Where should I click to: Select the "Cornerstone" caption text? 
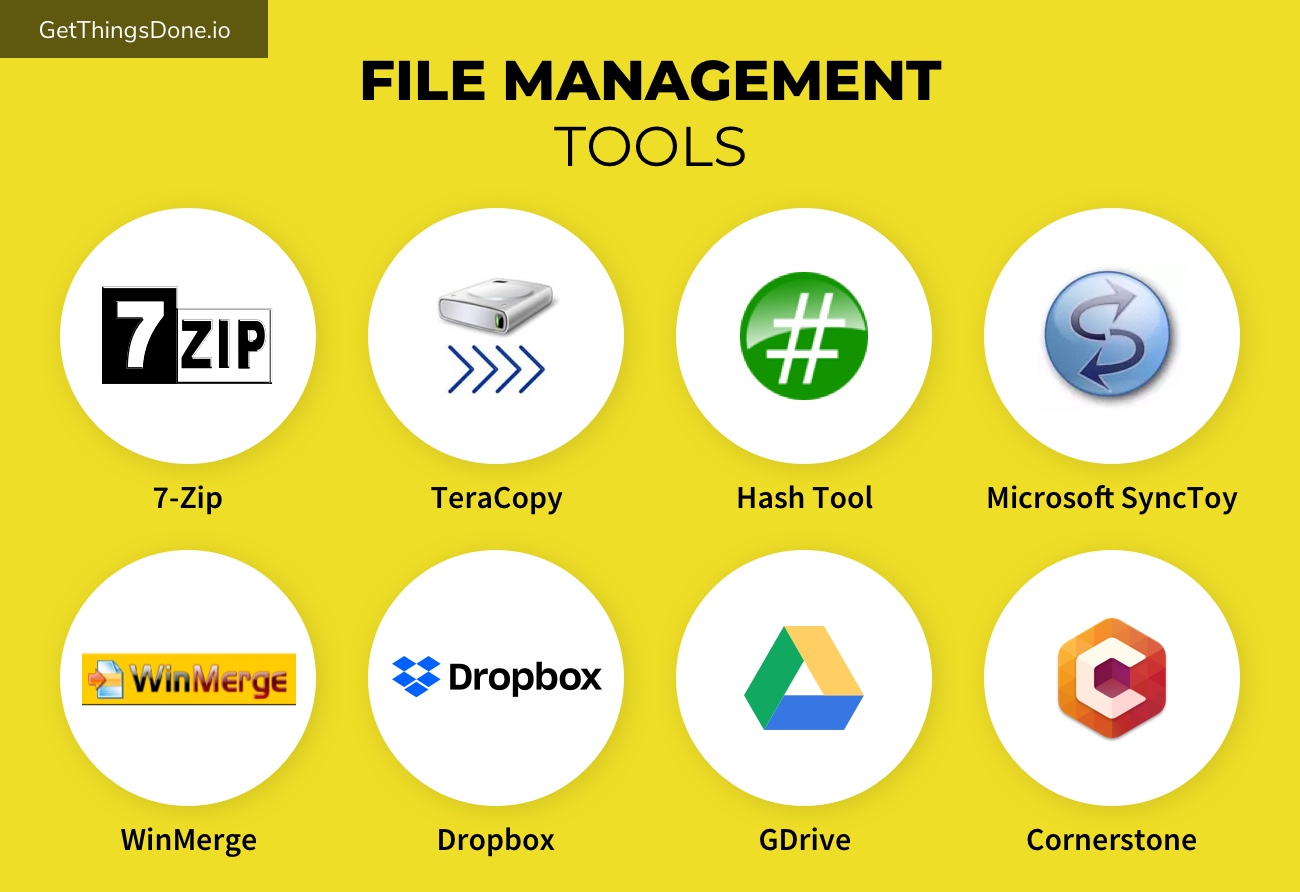[x=1111, y=840]
